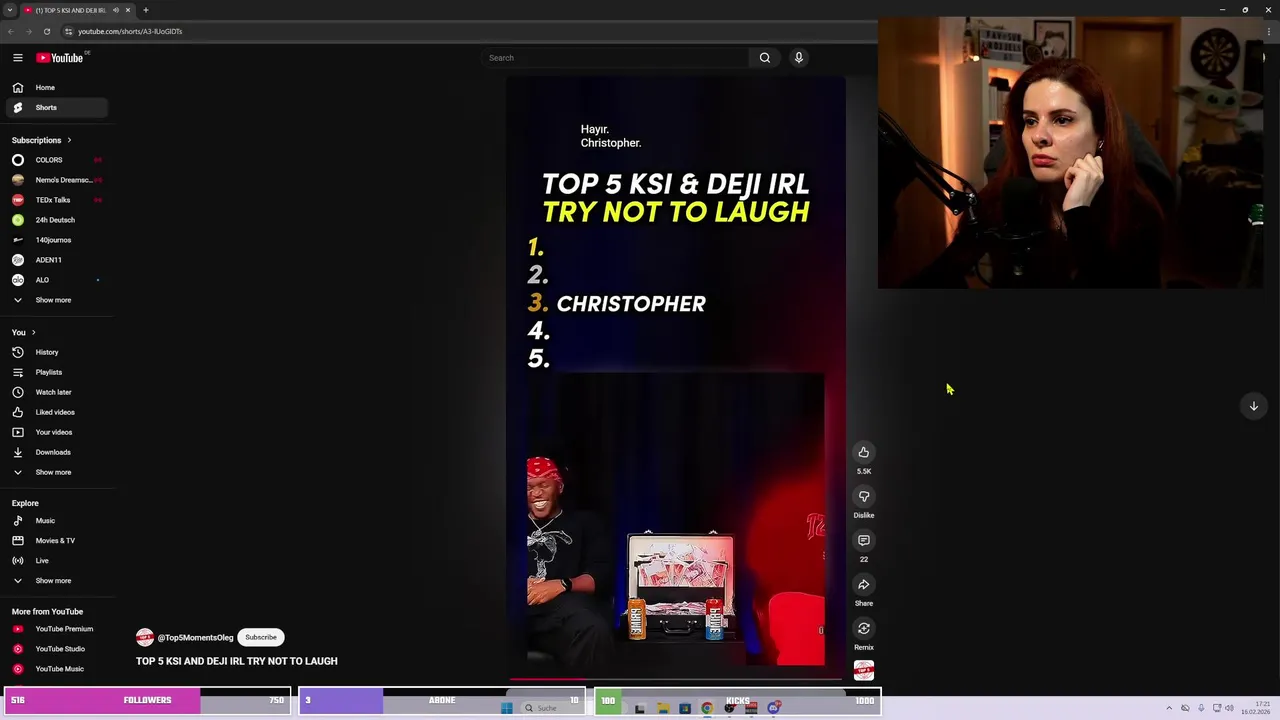Click the browser address bar URL
Viewport: 1280px width, 720px height.
pos(130,31)
